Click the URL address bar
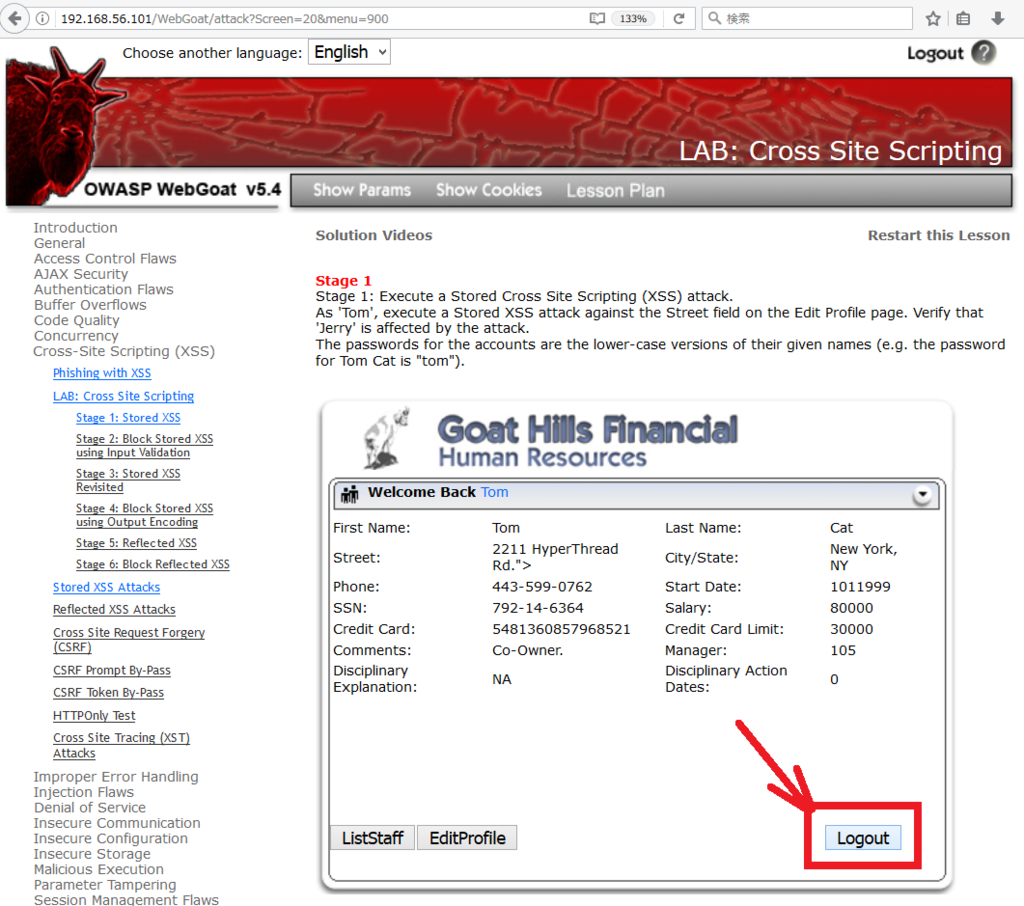Viewport: 1024px width, 906px height. point(320,18)
